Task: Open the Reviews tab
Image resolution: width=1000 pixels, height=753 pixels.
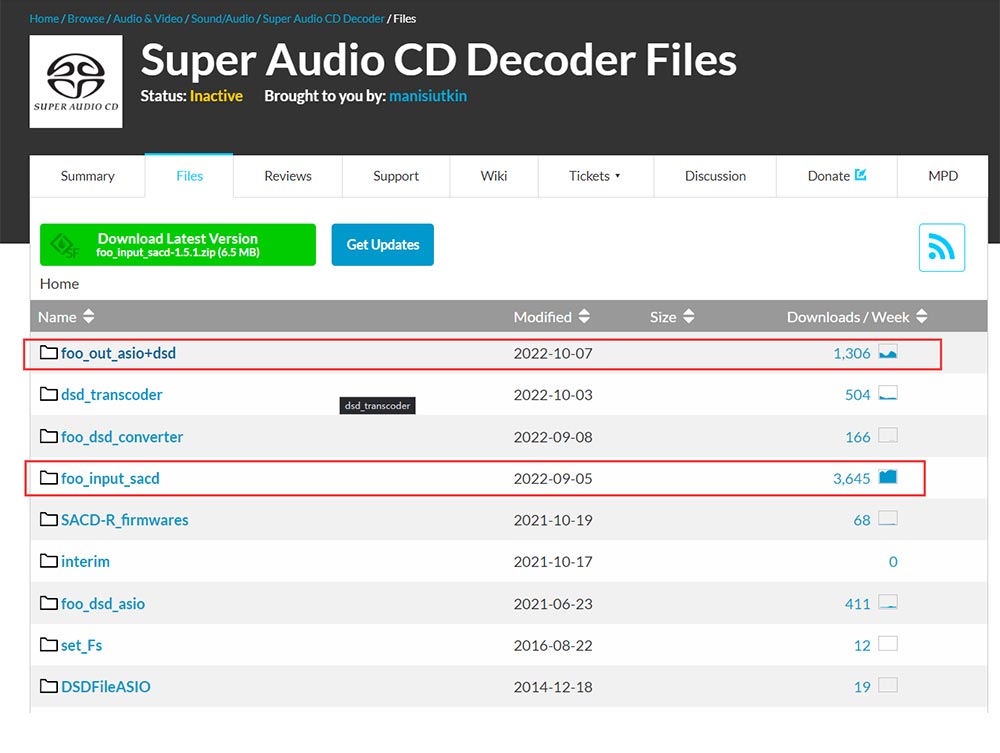Action: [x=288, y=176]
